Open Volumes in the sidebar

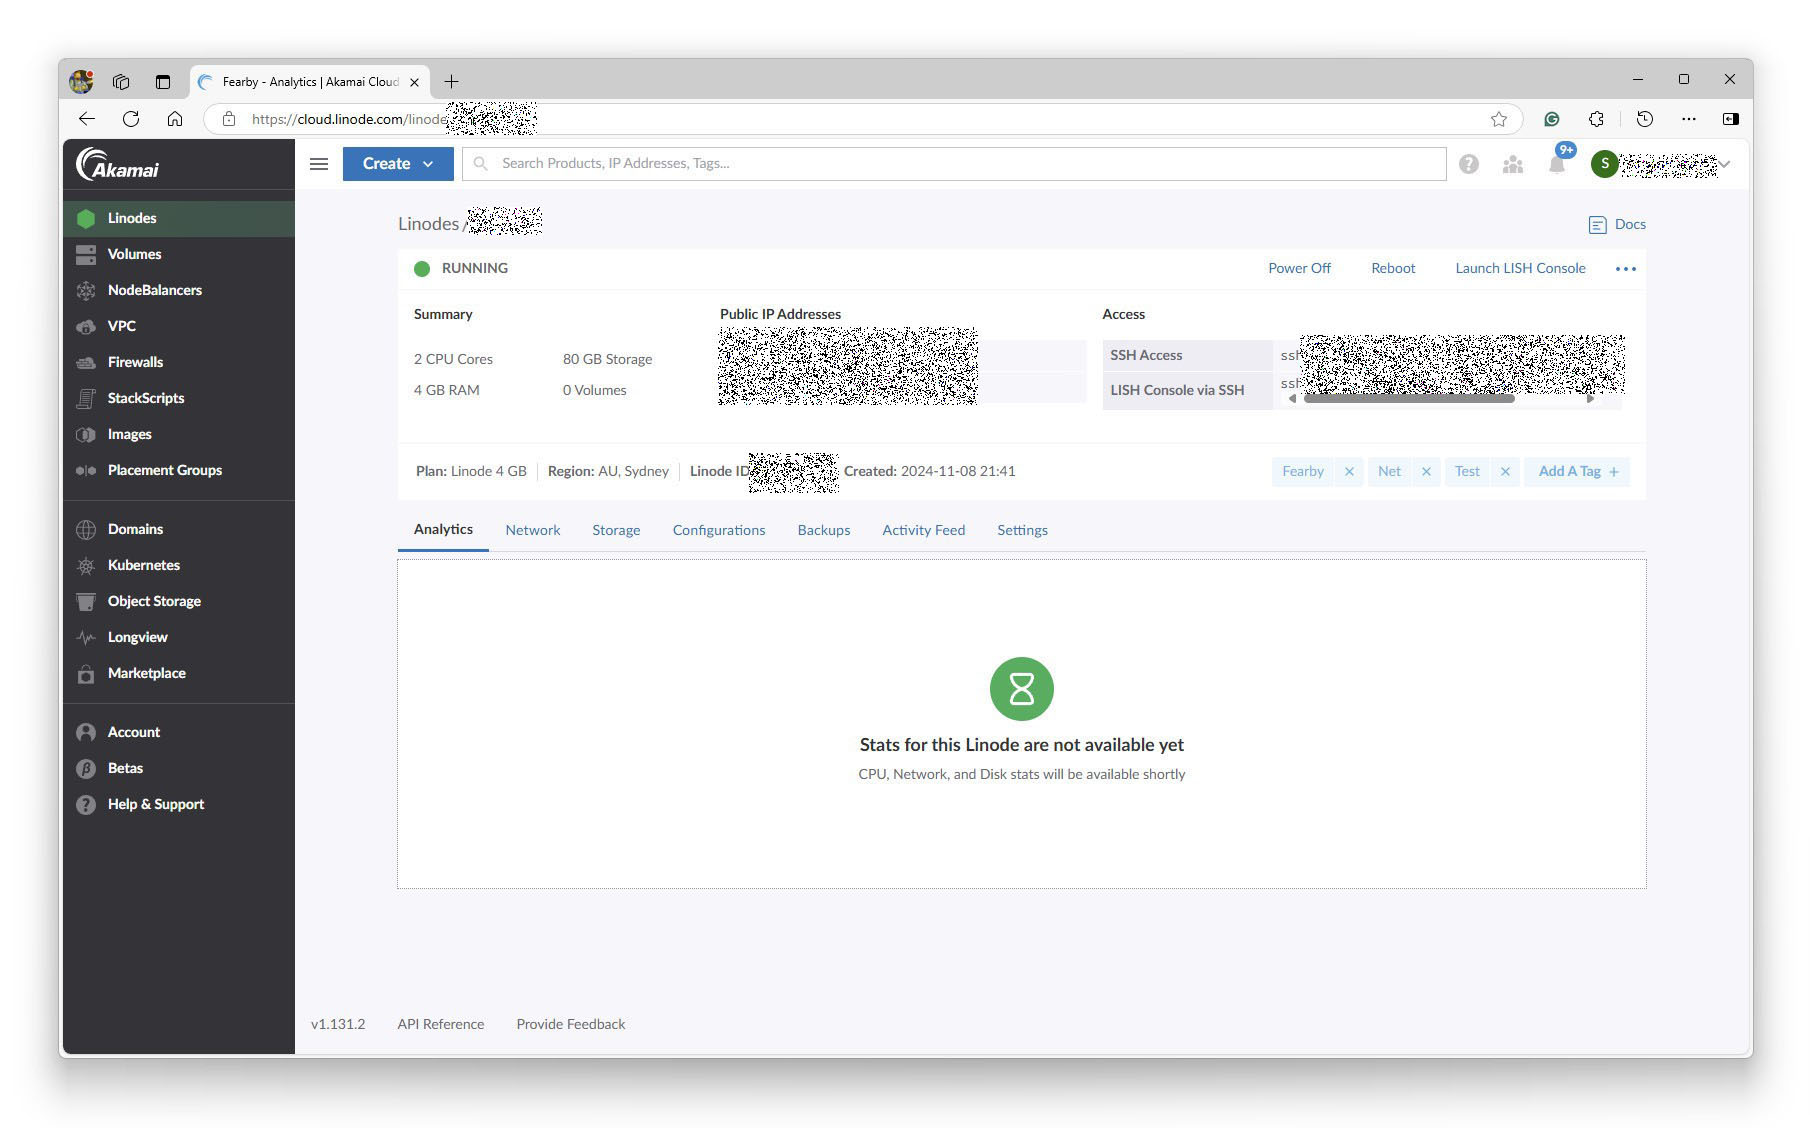click(x=178, y=254)
